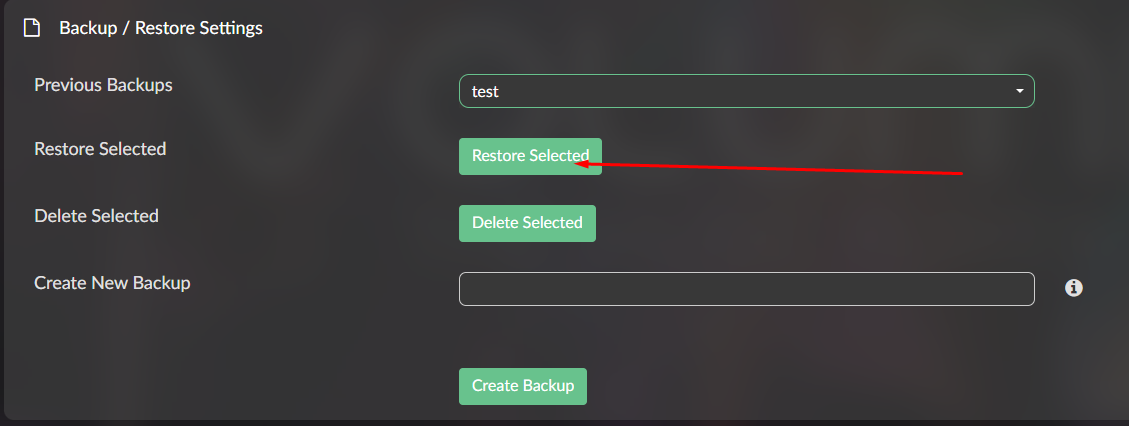Open the Previous Backups combo box
The height and width of the screenshot is (426, 1129).
tap(747, 91)
